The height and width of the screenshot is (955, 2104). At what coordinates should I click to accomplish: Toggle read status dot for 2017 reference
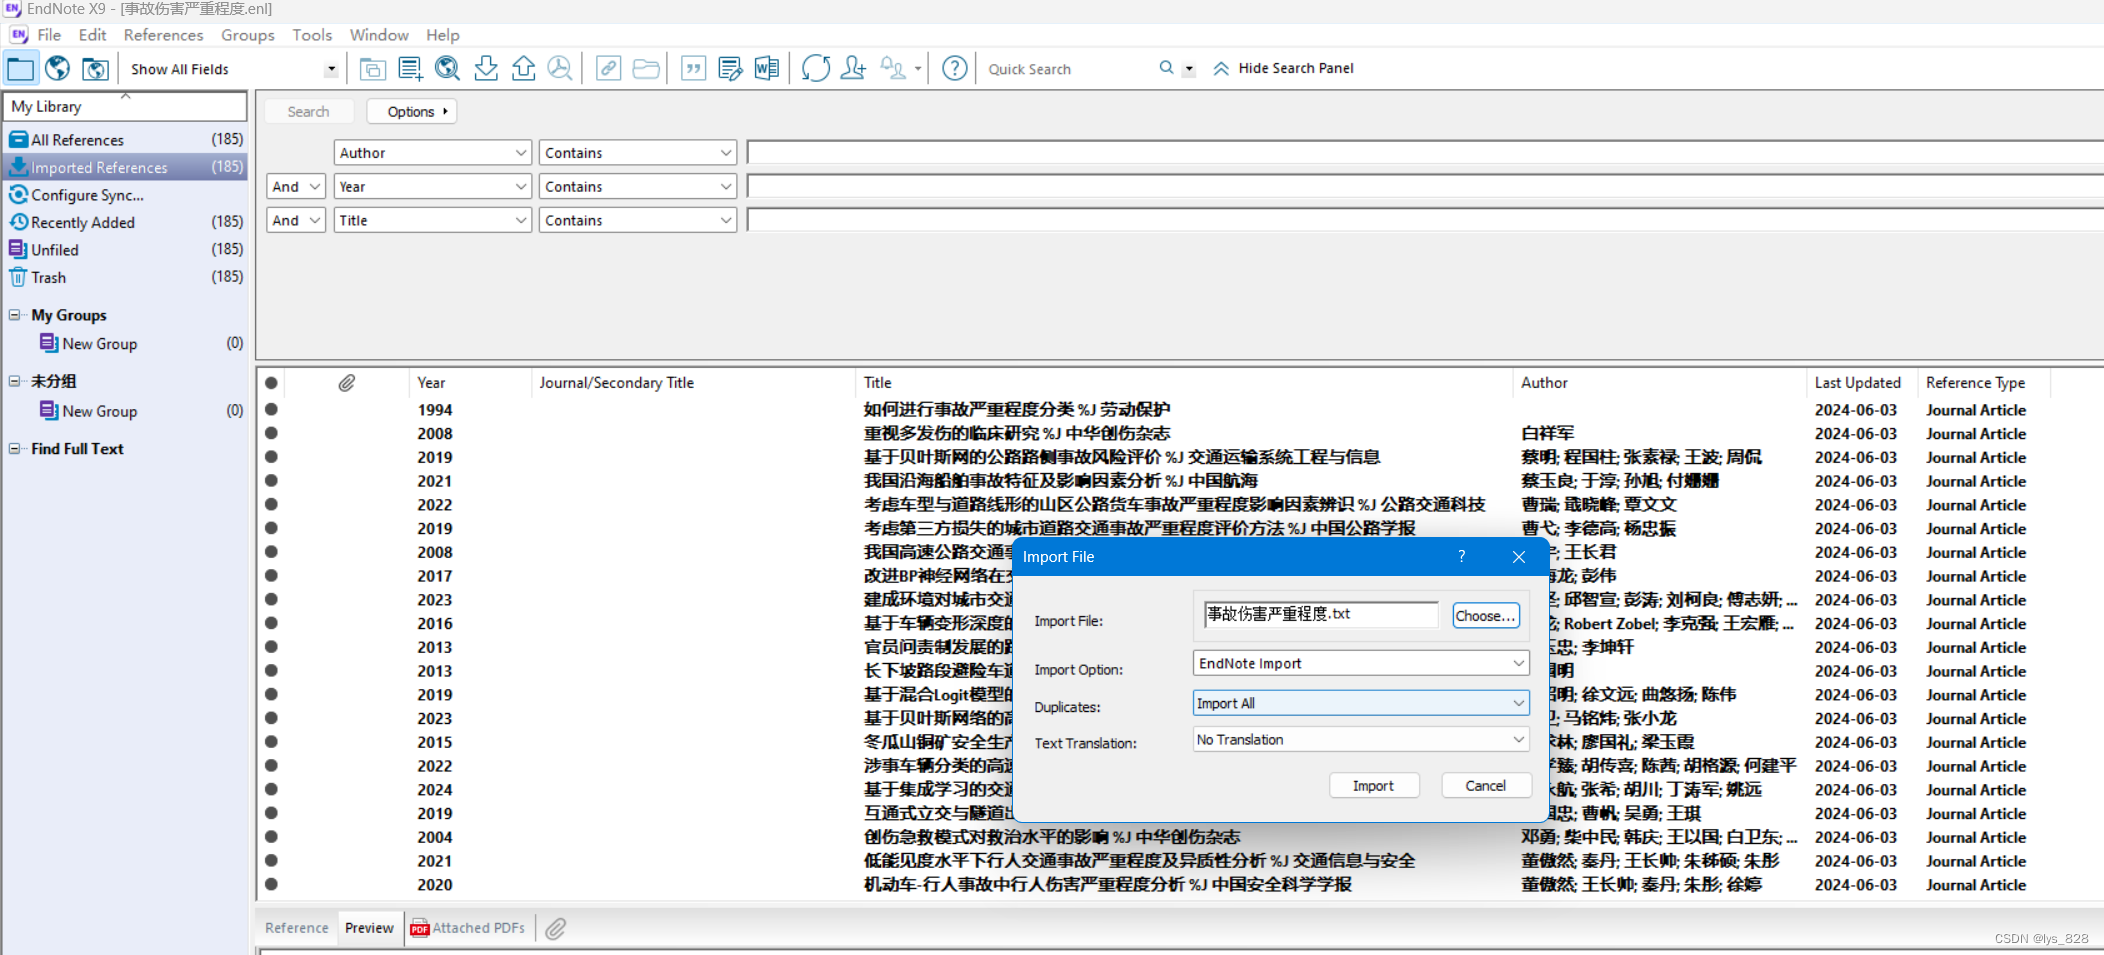pos(271,575)
